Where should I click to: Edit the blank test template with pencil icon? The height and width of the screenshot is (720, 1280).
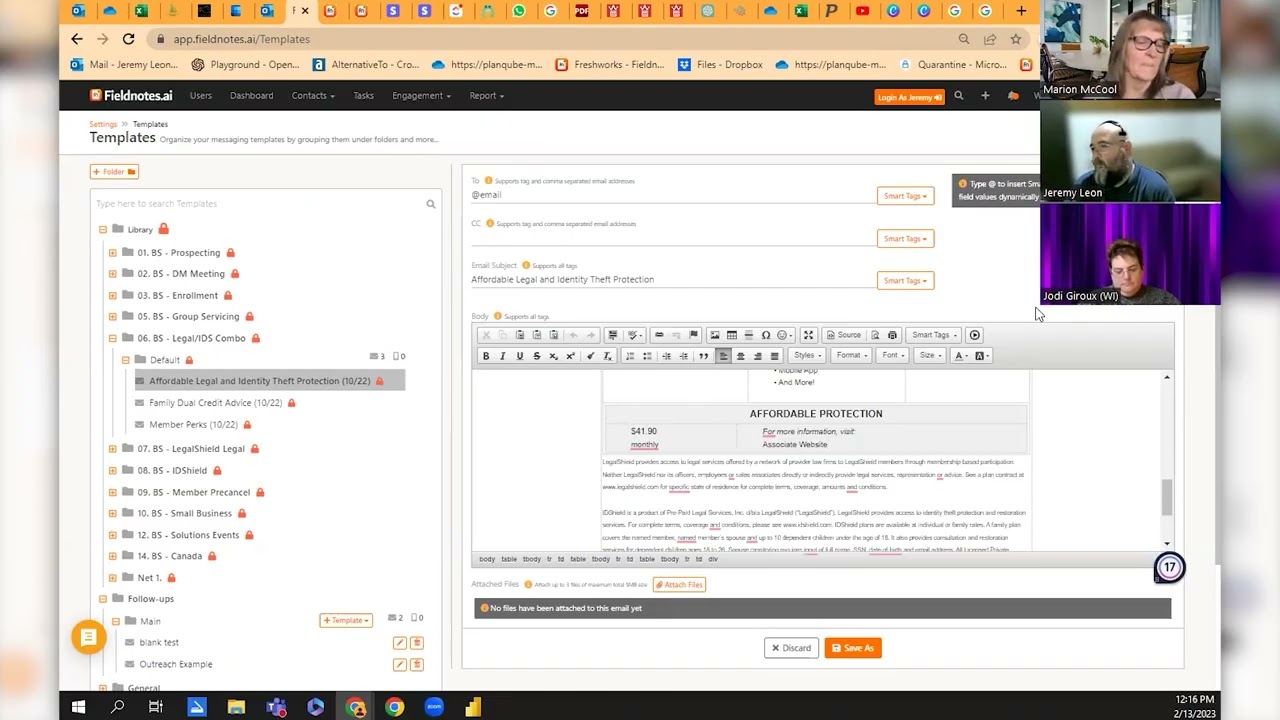400,643
